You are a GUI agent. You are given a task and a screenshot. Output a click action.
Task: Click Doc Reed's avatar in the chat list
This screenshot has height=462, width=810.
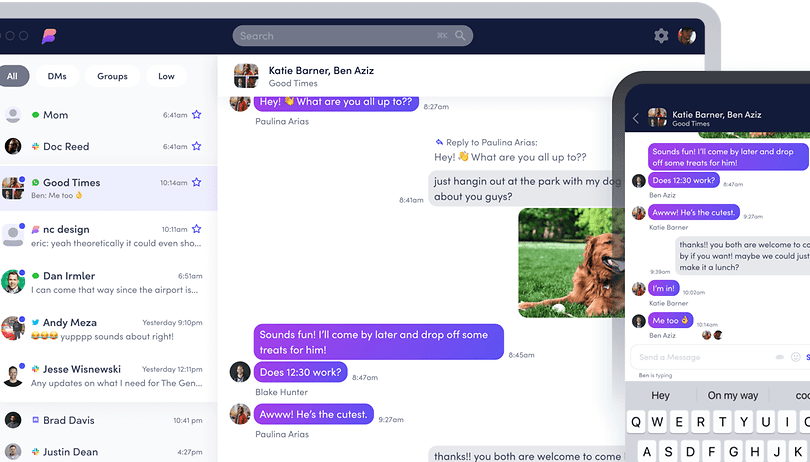[x=13, y=146]
